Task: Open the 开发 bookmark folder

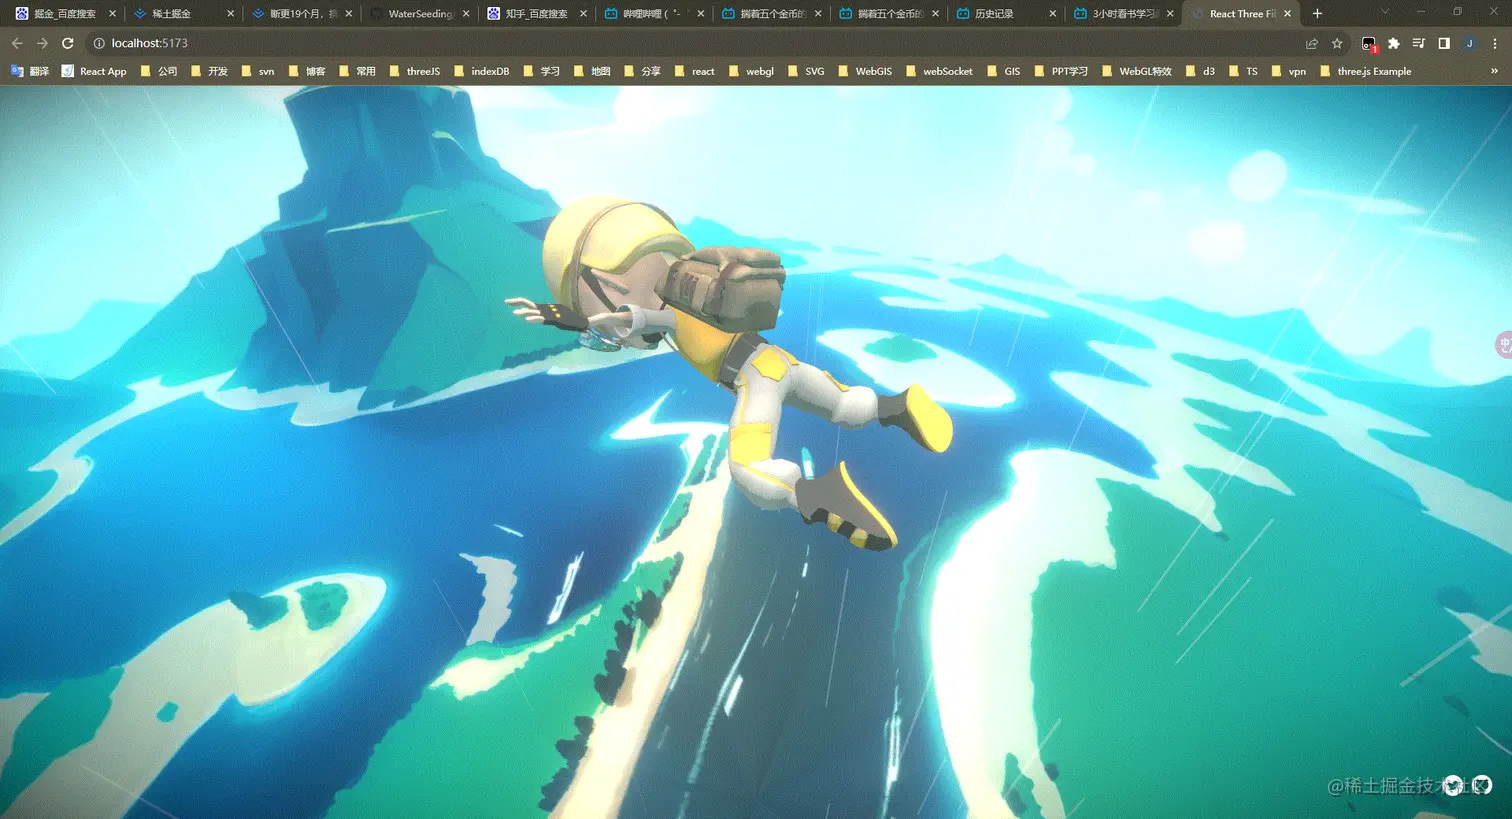Action: point(209,71)
